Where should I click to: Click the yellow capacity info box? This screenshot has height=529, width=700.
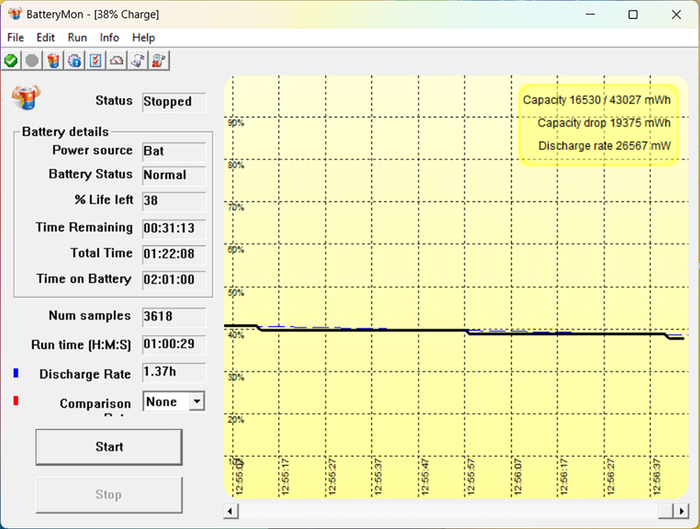point(598,124)
